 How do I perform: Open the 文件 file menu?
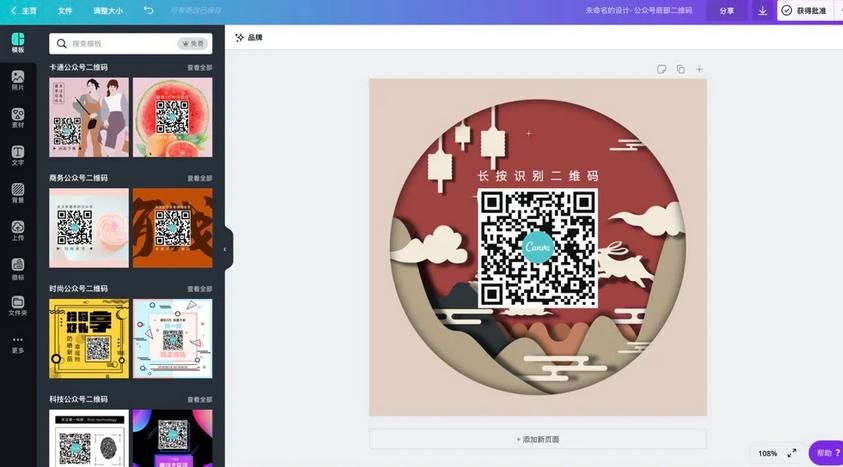click(65, 11)
